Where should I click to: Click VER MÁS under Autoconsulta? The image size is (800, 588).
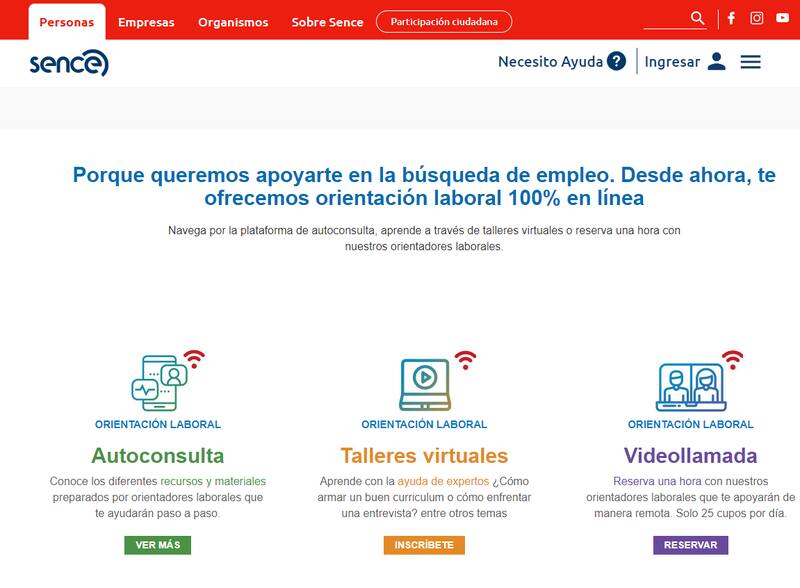158,545
